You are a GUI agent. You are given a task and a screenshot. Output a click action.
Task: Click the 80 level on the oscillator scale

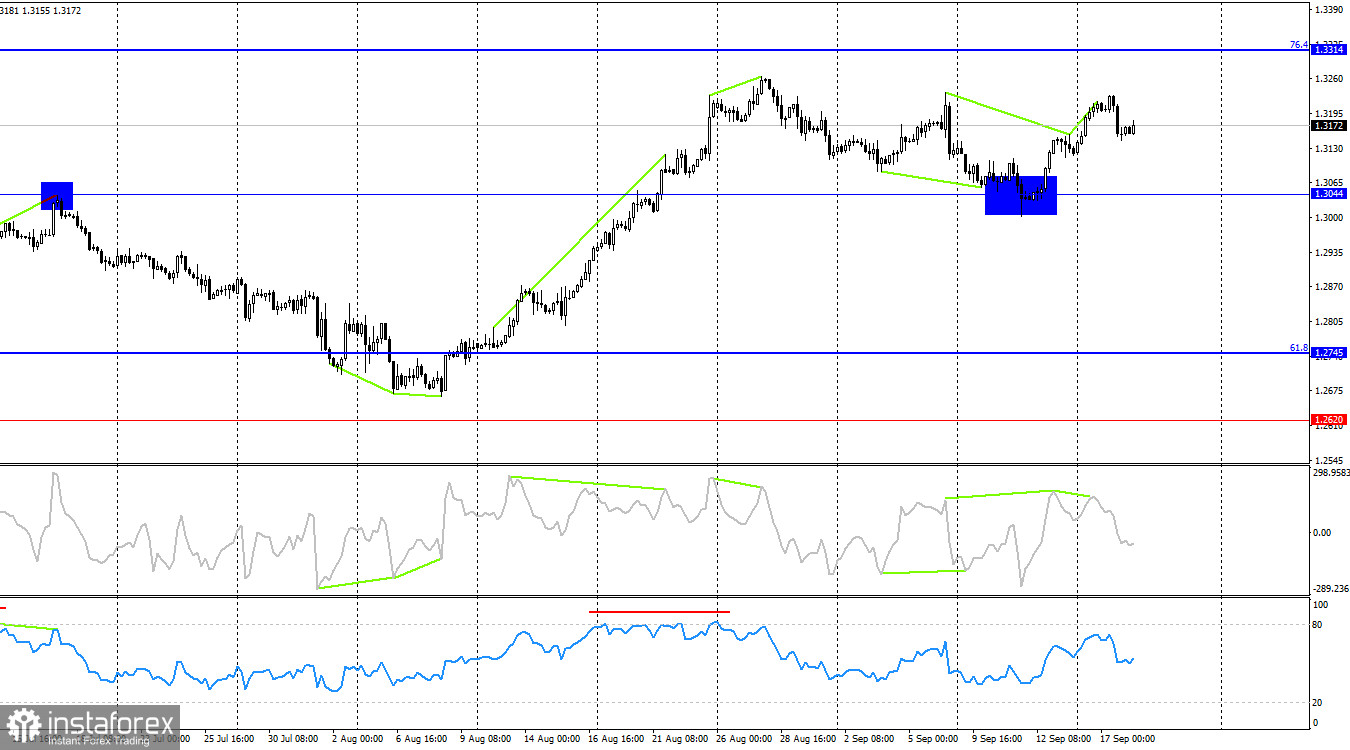coord(1318,625)
